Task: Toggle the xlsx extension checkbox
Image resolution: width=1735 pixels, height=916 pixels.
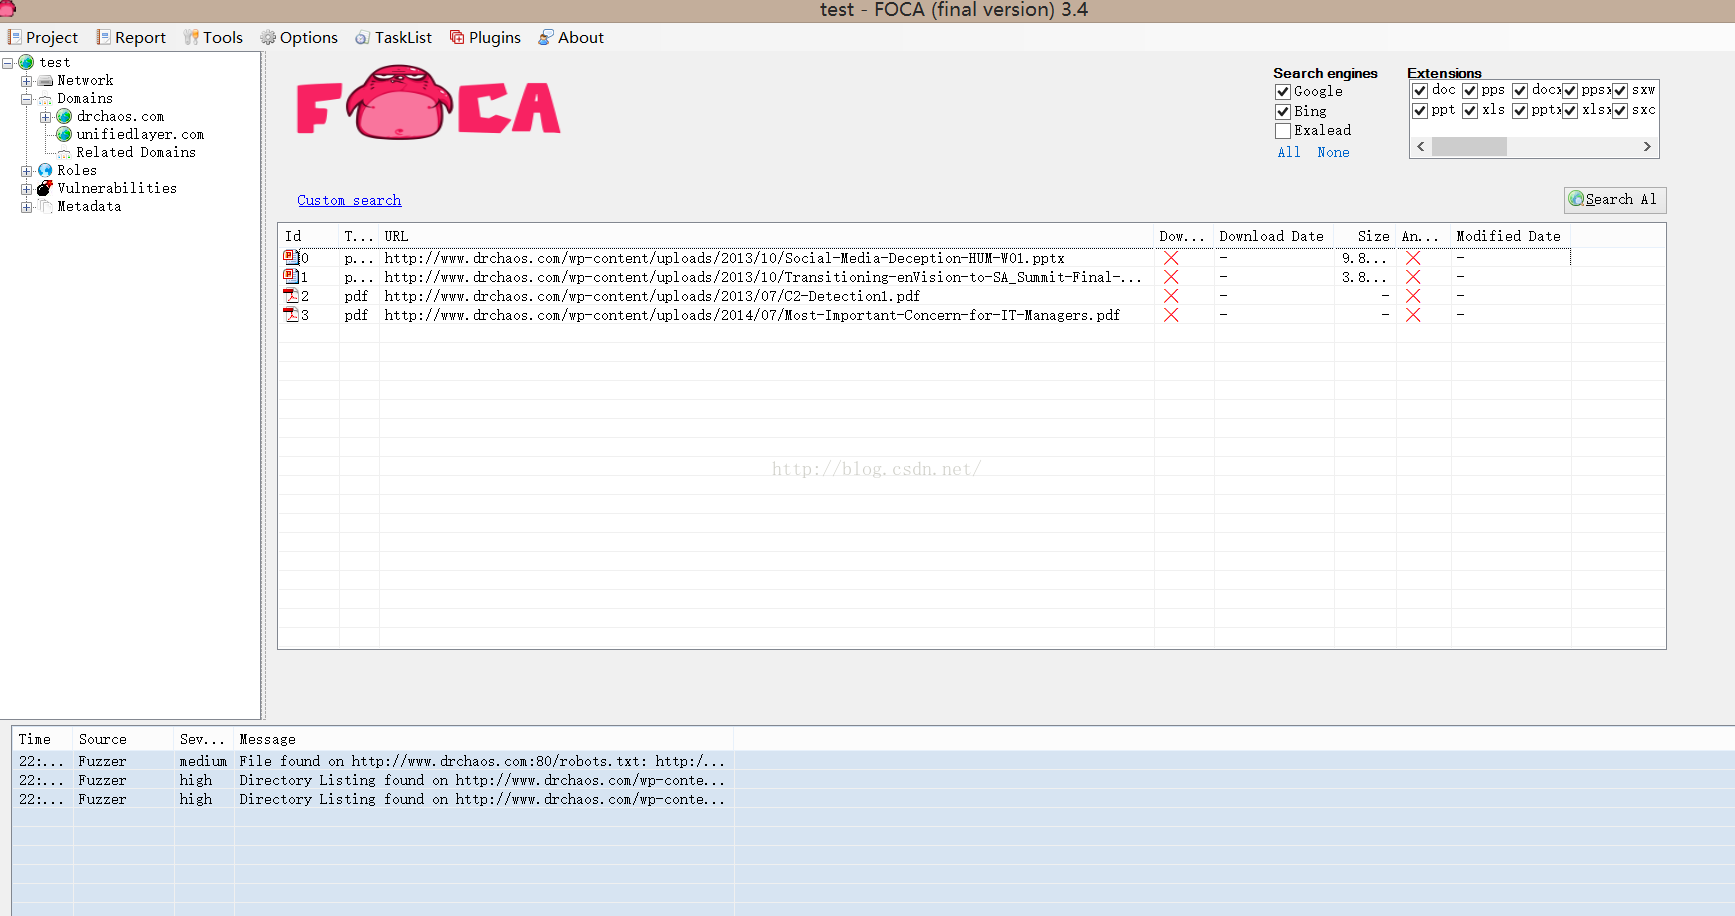Action: pos(1570,111)
